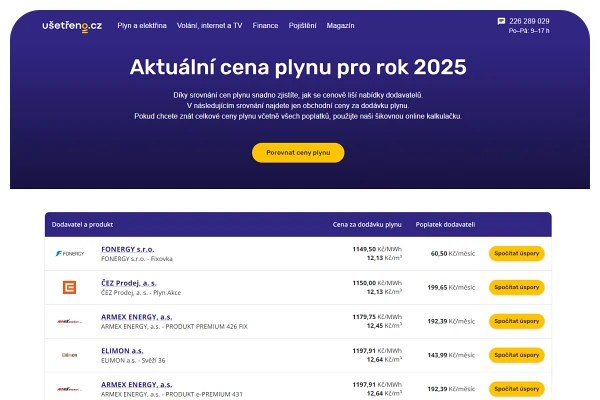Viewport: 600px width, 400px height.
Task: Click Spočítat úspory for ČEZ Prodej row
Action: click(517, 287)
